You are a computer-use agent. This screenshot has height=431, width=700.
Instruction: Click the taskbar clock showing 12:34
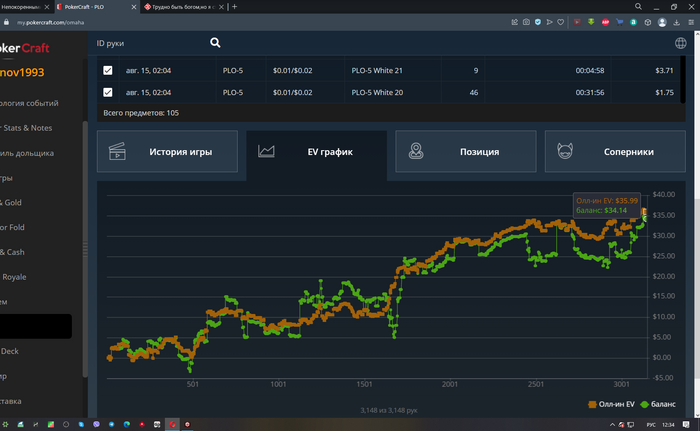click(668, 425)
